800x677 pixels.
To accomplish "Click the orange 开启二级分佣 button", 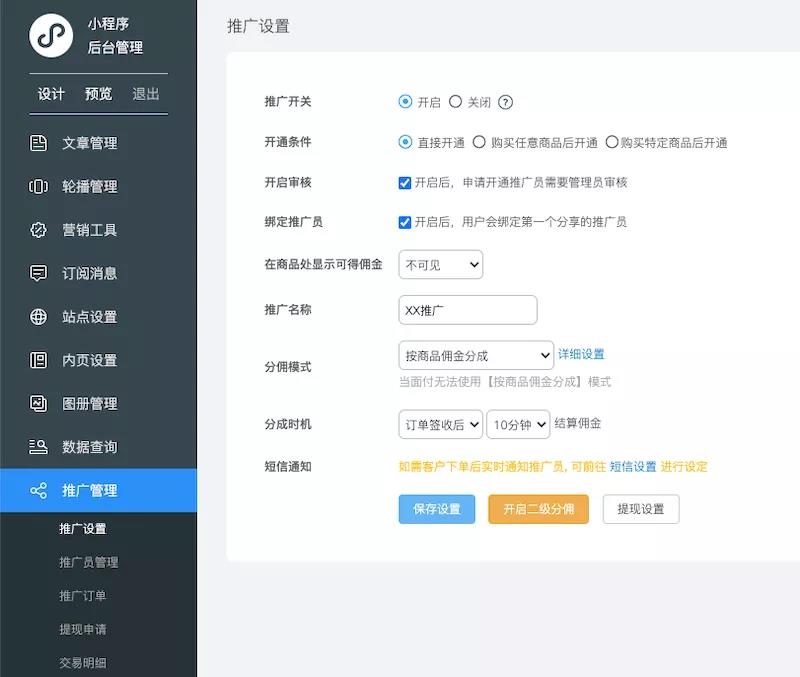I will click(538, 509).
